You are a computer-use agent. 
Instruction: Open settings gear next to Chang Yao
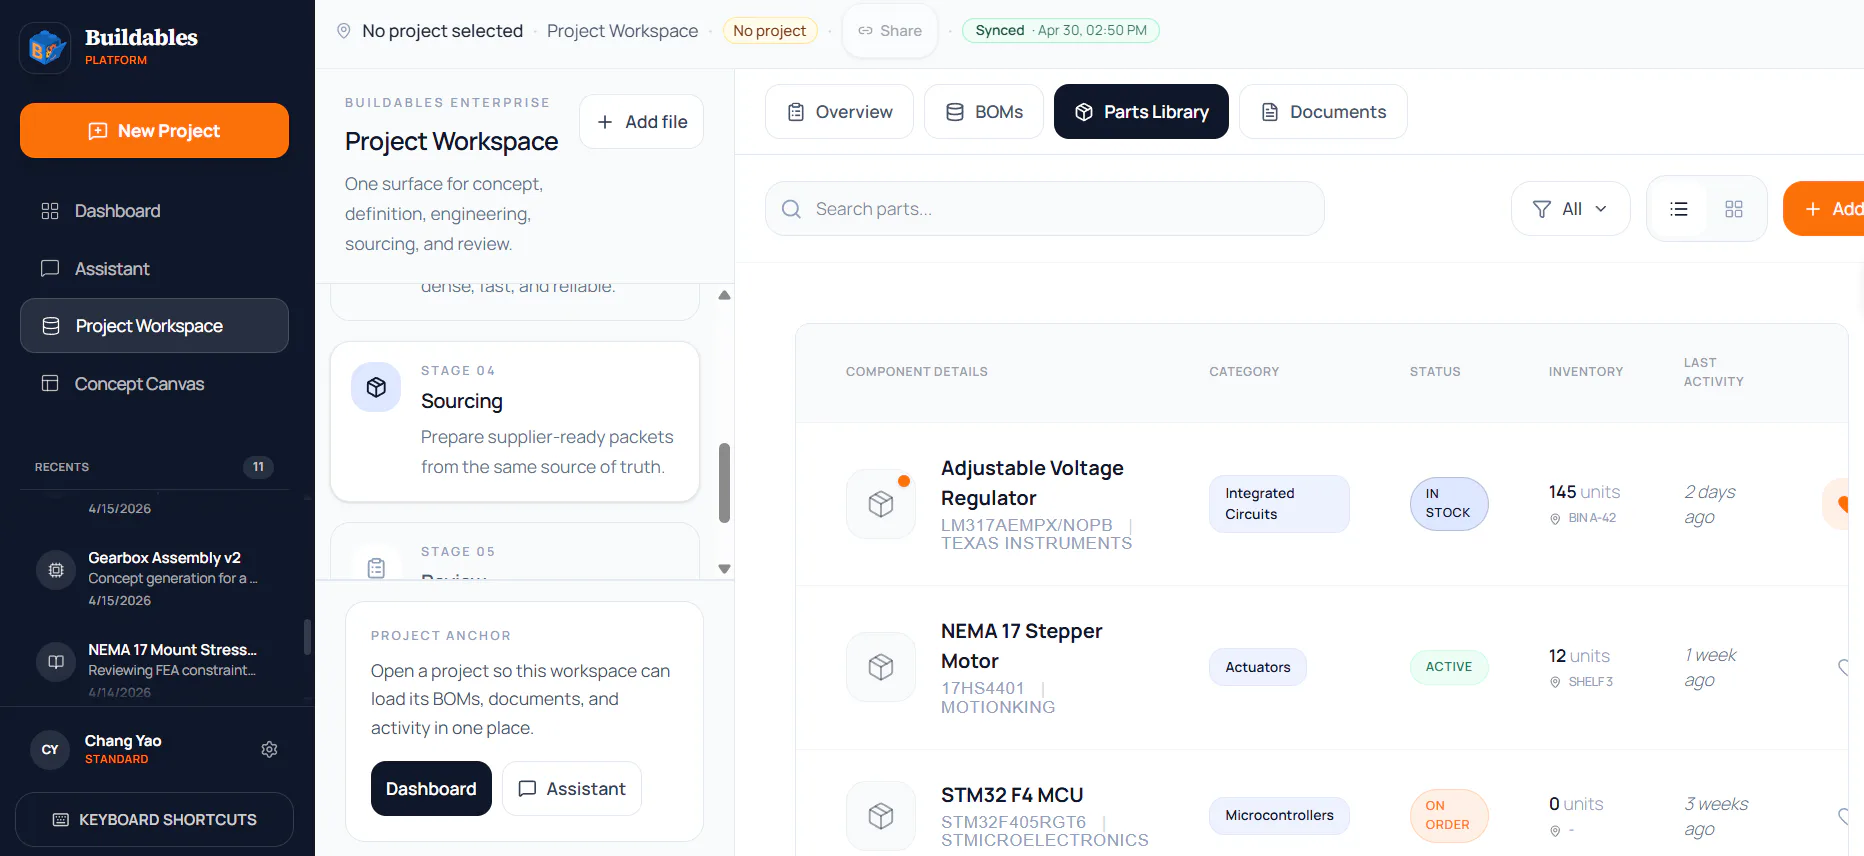(269, 749)
